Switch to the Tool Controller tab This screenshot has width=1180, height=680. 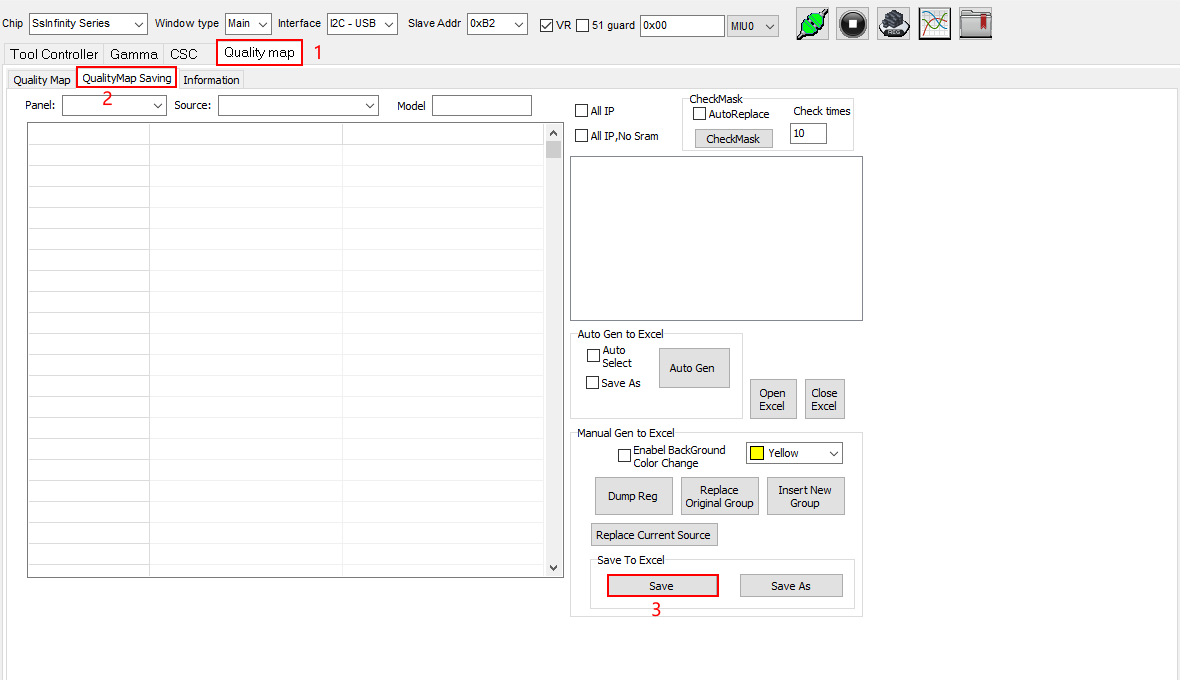pos(54,54)
